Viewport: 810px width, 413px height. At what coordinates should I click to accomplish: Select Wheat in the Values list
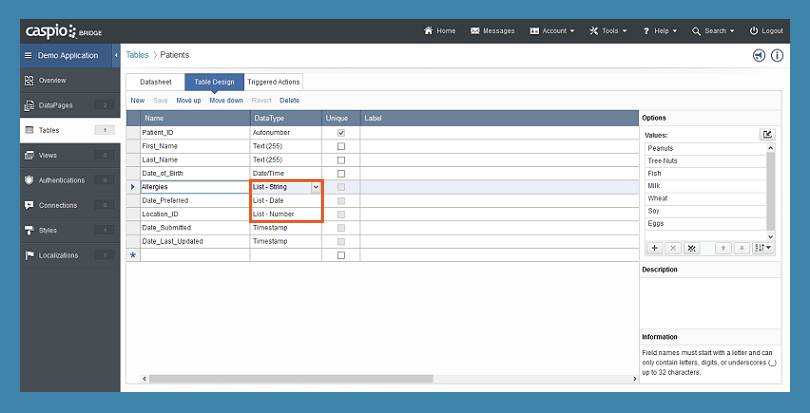pyautogui.click(x=705, y=198)
